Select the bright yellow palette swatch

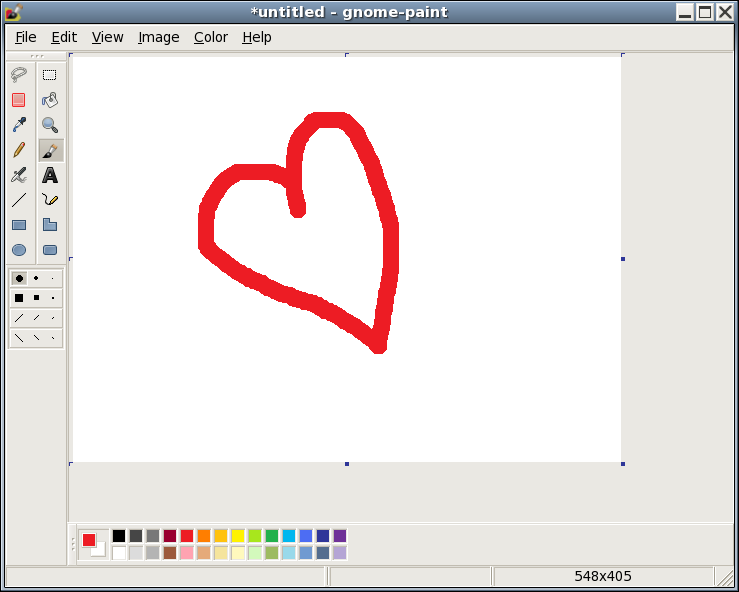pos(238,536)
